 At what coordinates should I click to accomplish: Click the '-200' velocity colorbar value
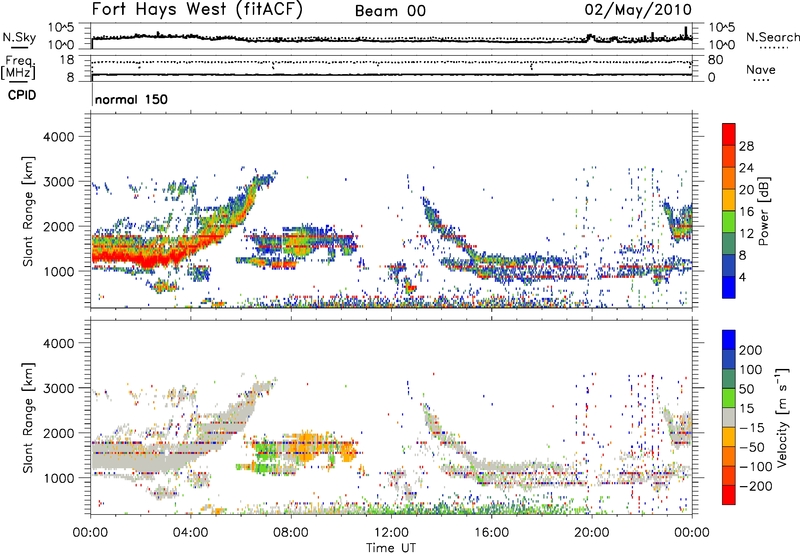coord(755,486)
